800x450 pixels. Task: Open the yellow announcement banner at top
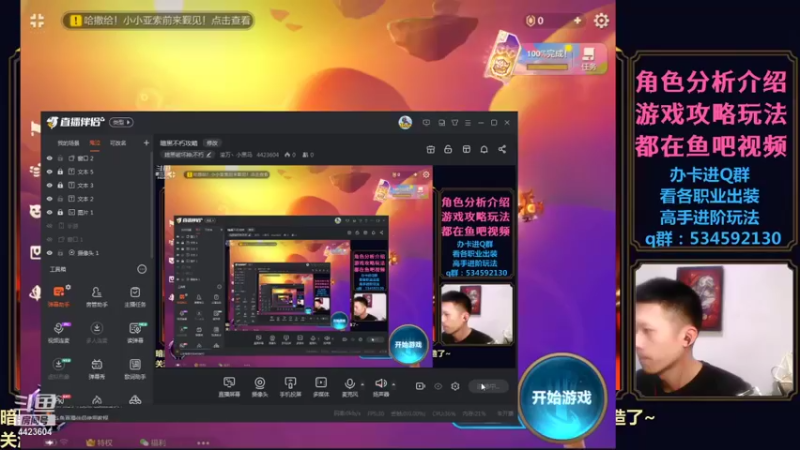coord(158,20)
